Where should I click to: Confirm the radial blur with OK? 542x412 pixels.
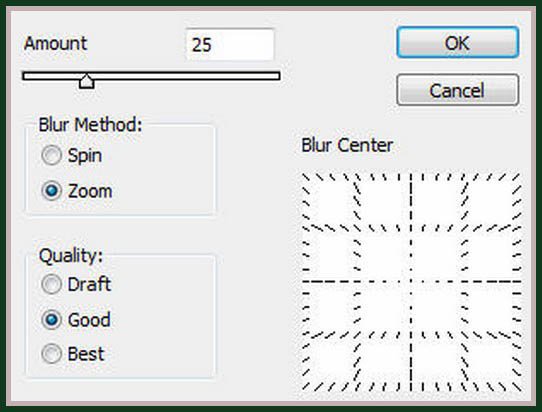tap(458, 43)
